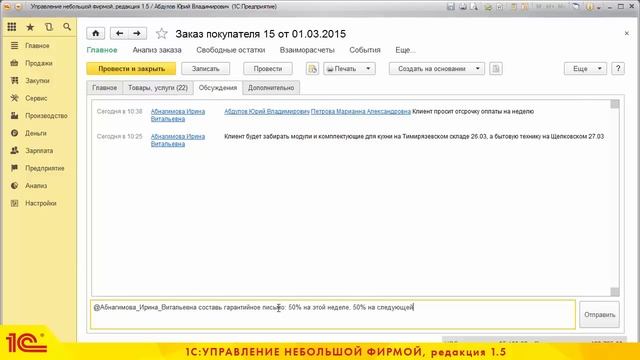The image size is (640, 360).
Task: Open search magnifier in sidebar header
Action: click(x=67, y=27)
